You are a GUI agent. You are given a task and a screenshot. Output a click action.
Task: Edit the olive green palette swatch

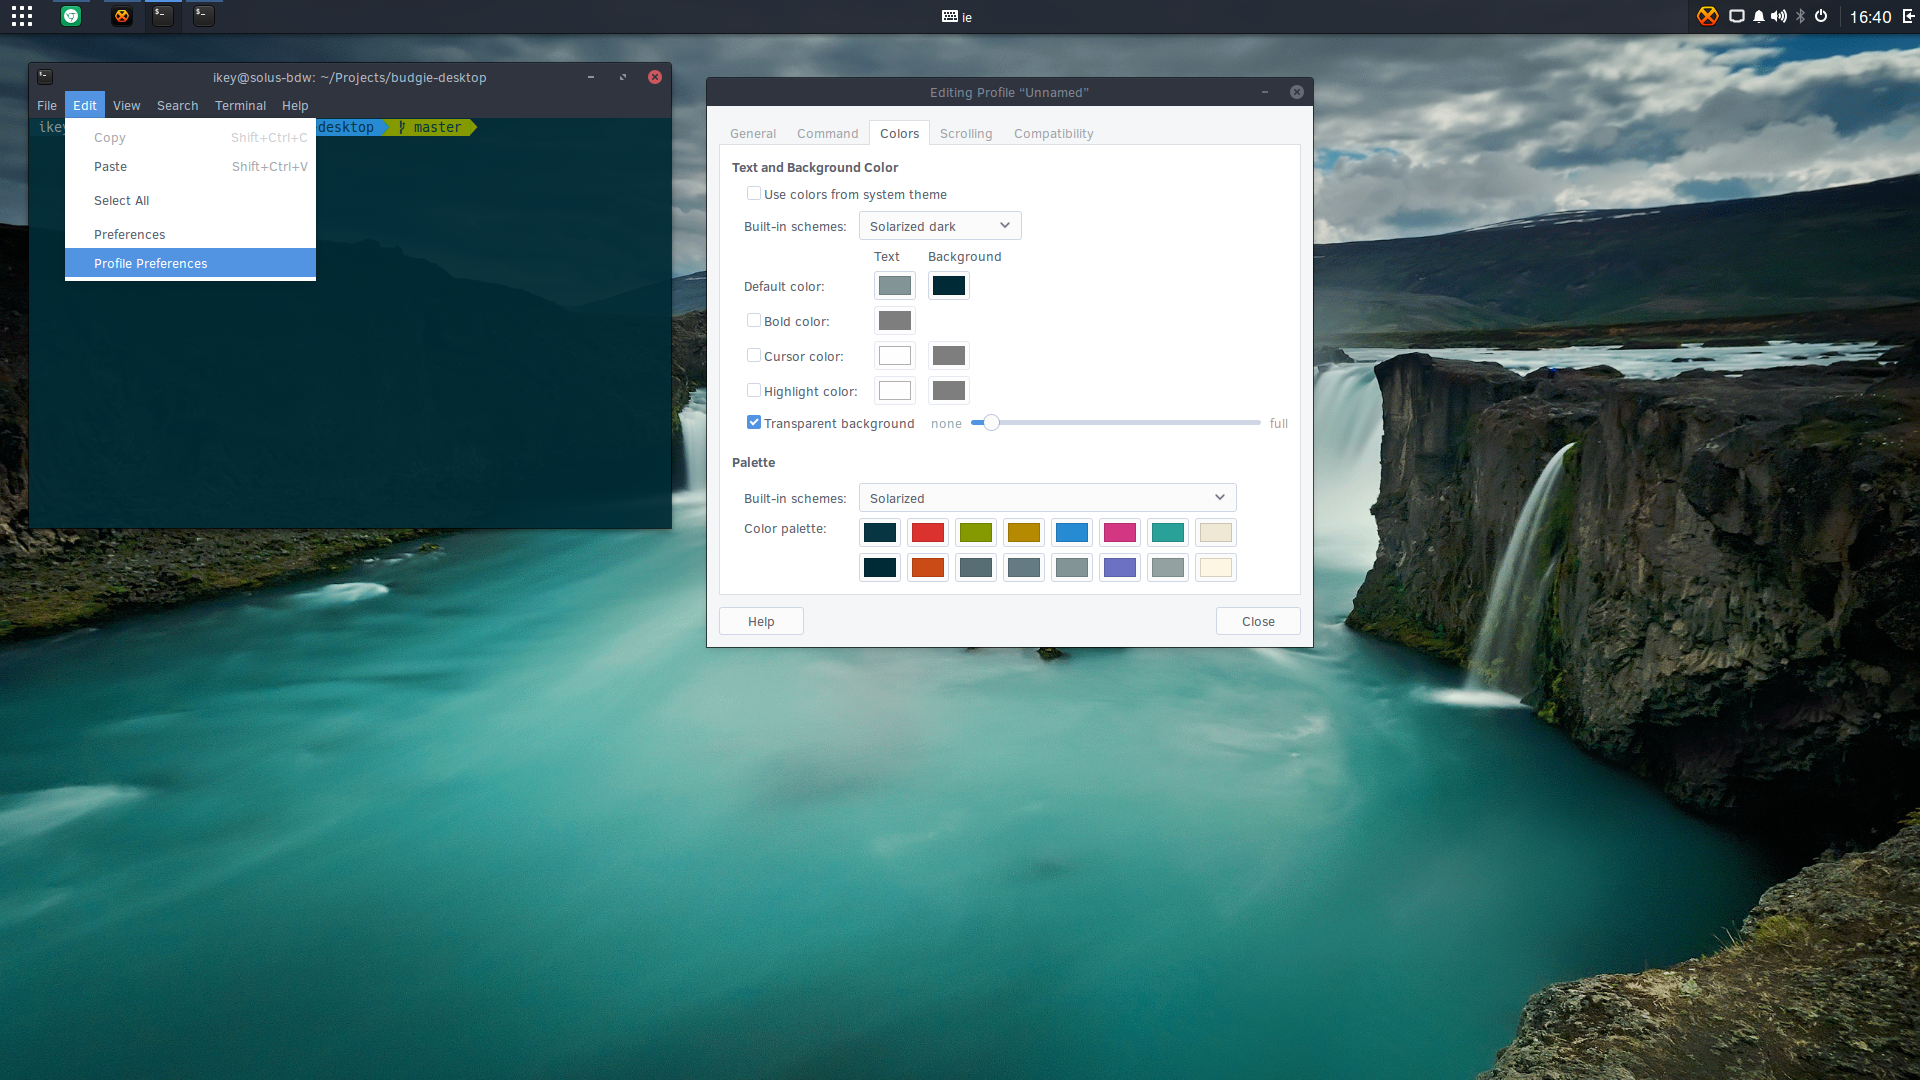click(976, 533)
